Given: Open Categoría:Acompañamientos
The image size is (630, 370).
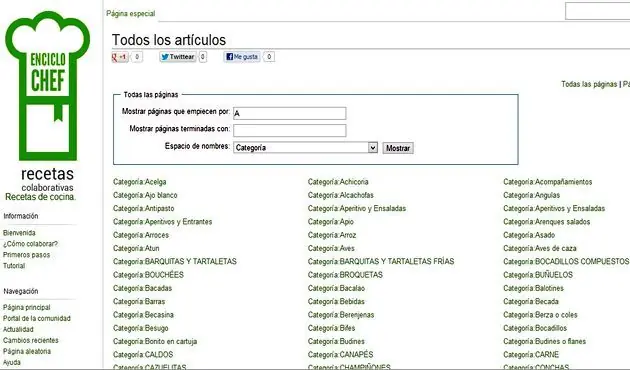Looking at the screenshot, I should pyautogui.click(x=548, y=182).
